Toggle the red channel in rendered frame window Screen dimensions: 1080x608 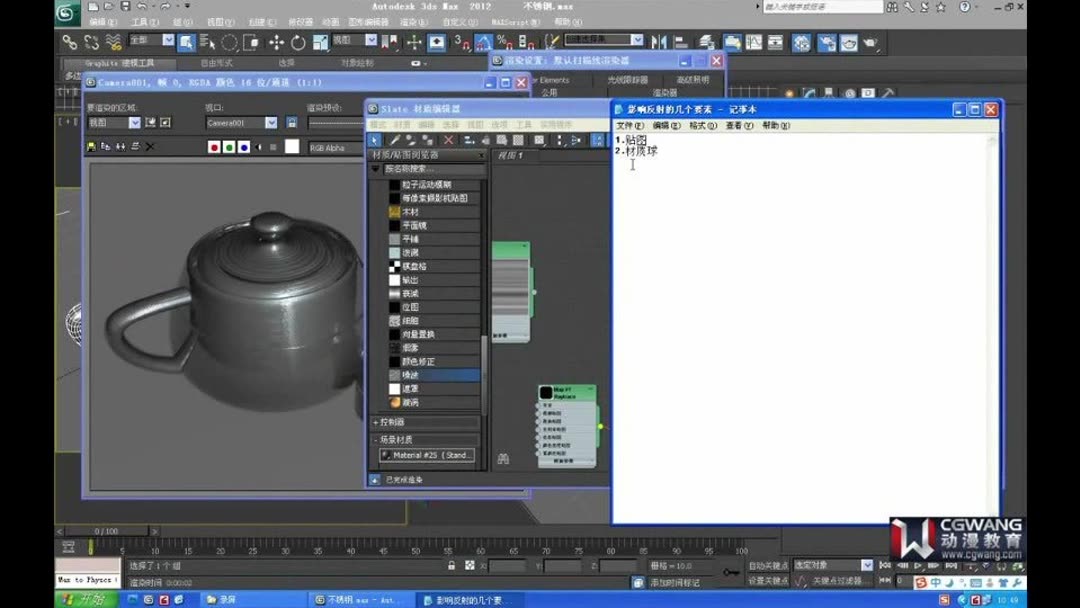point(214,148)
